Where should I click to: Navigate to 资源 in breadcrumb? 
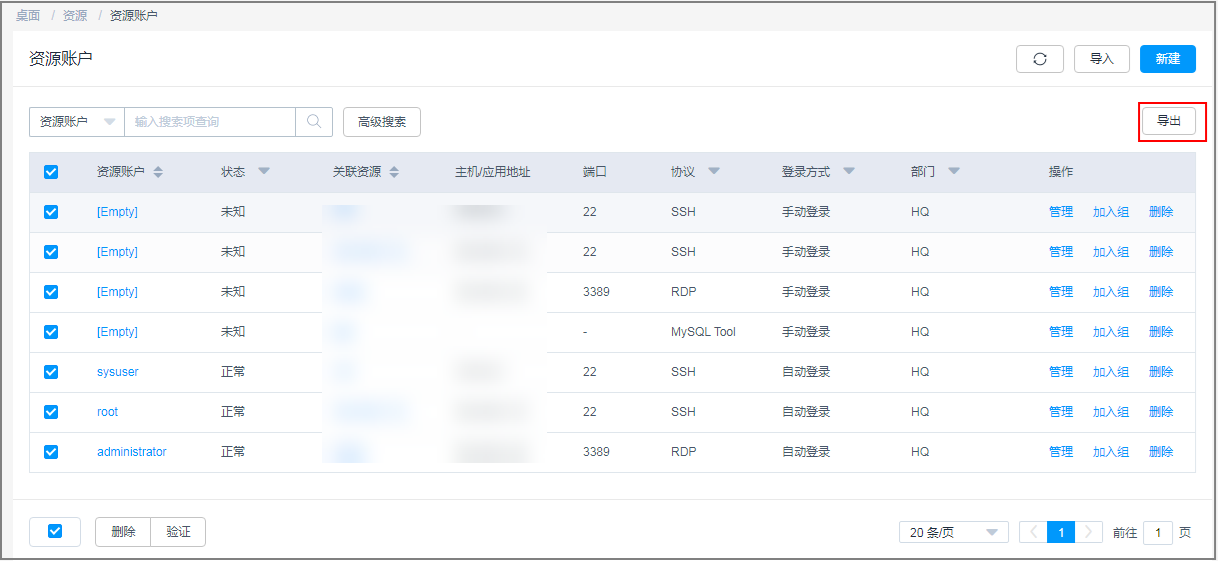75,15
